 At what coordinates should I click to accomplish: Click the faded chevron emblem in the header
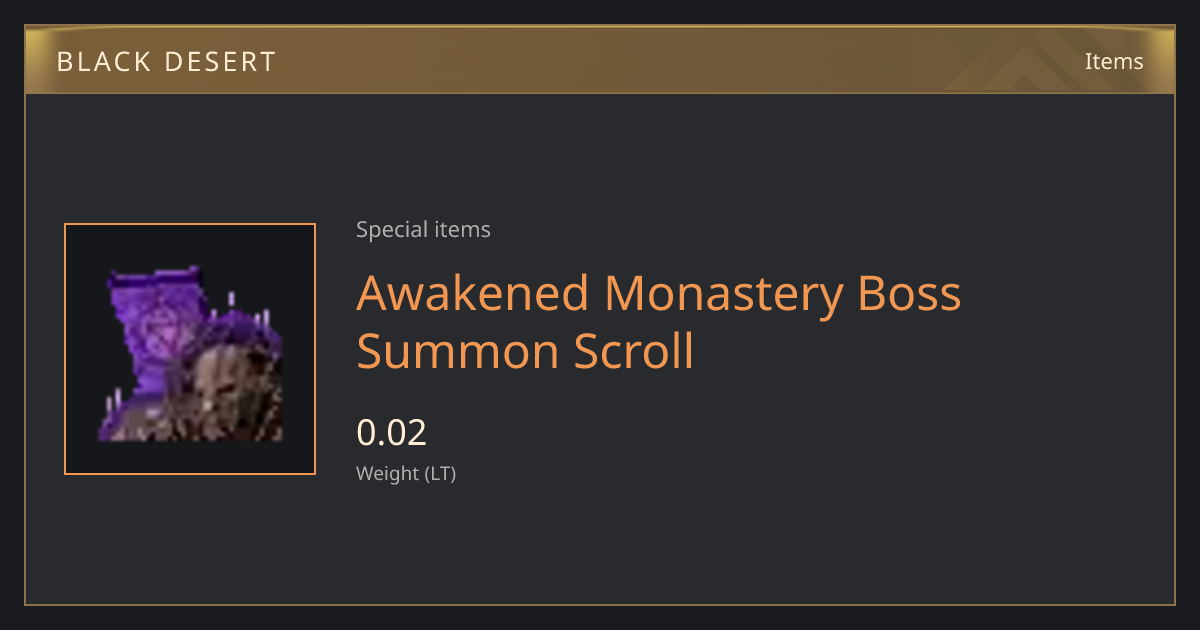(x=1030, y=62)
